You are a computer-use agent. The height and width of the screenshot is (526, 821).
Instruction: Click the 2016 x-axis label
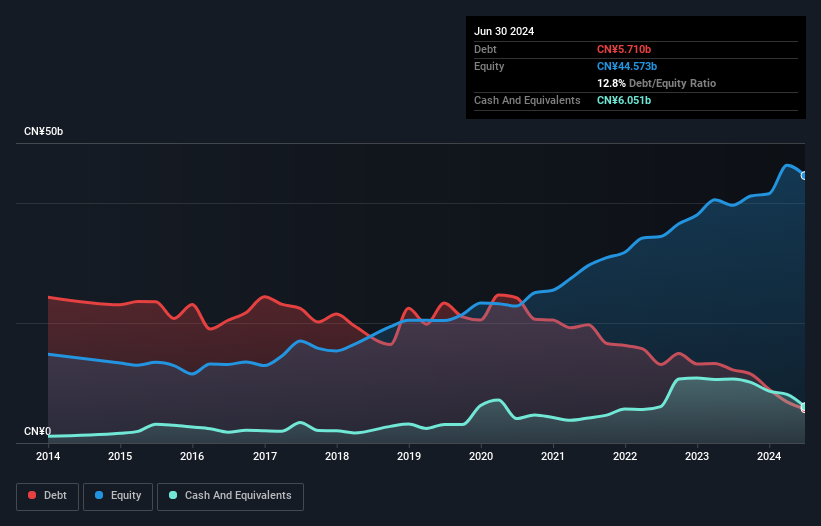point(192,456)
